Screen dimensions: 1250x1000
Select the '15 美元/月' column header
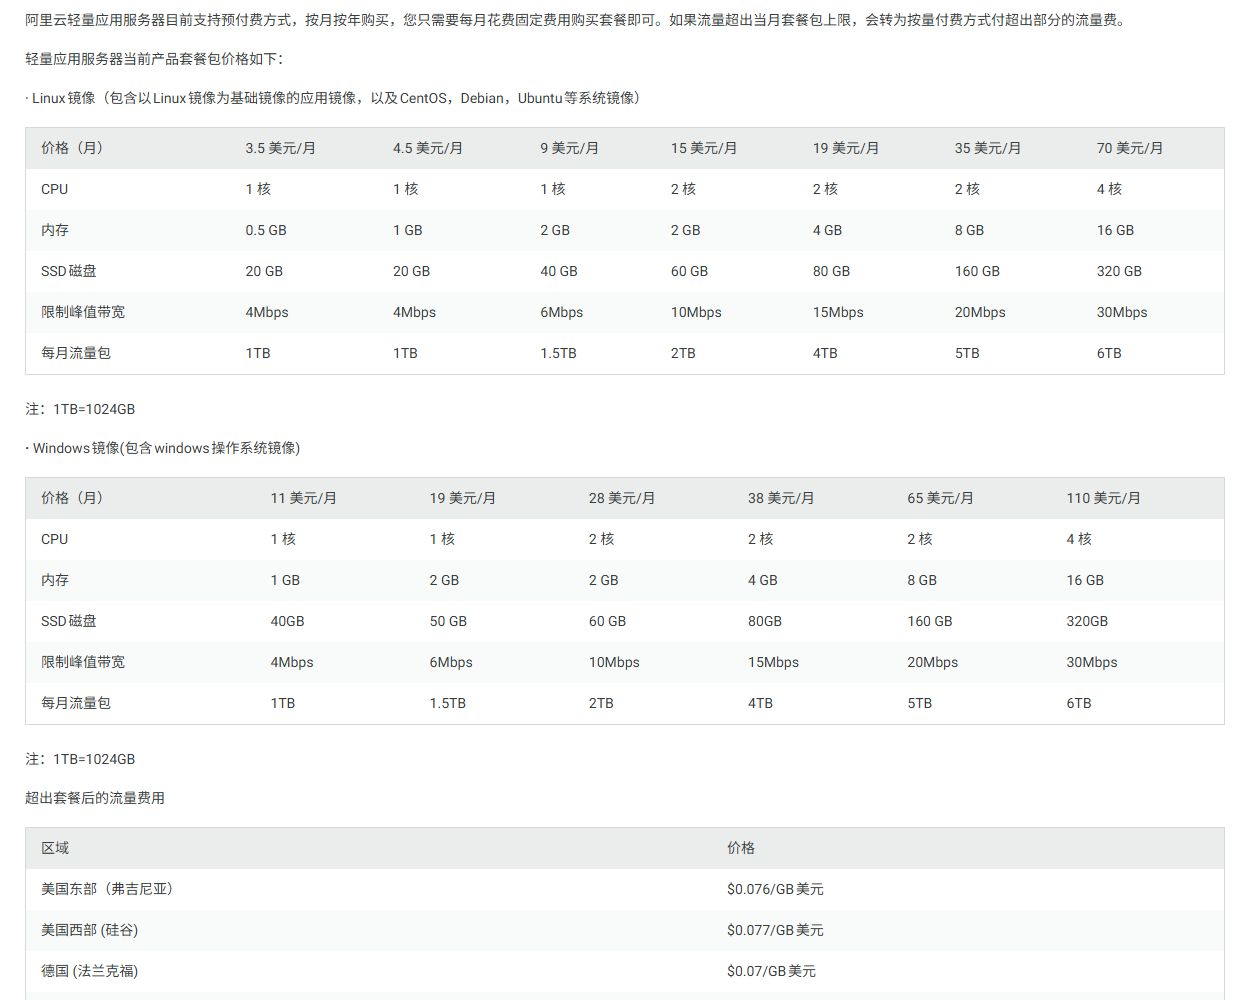click(704, 148)
